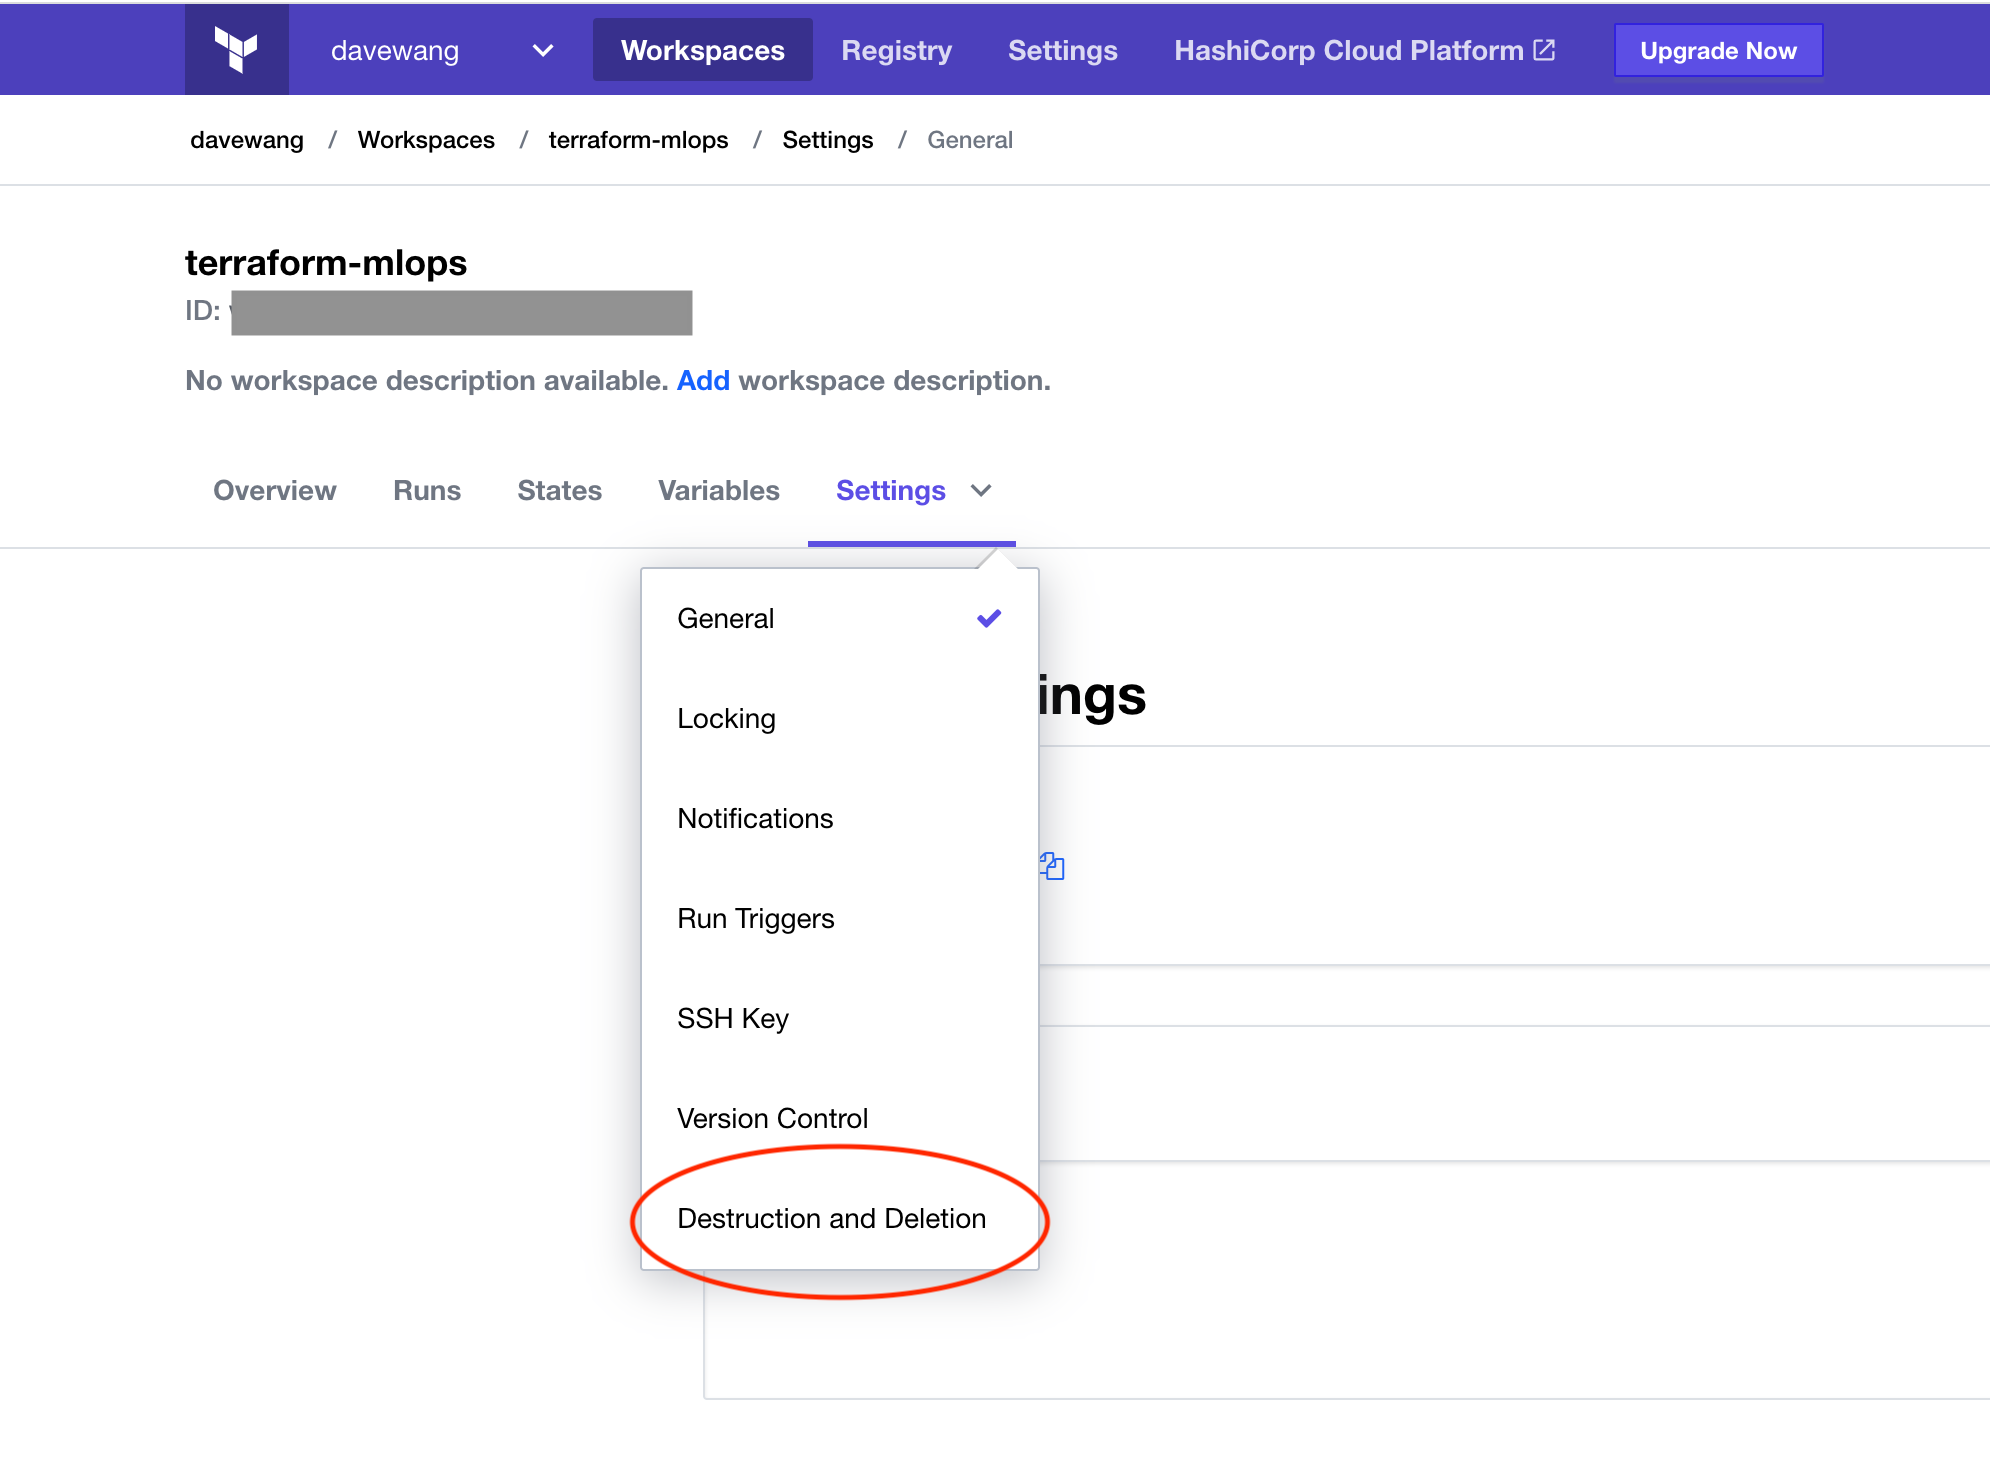Click the Upgrade Now button
This screenshot has width=1990, height=1462.
pyautogui.click(x=1718, y=50)
